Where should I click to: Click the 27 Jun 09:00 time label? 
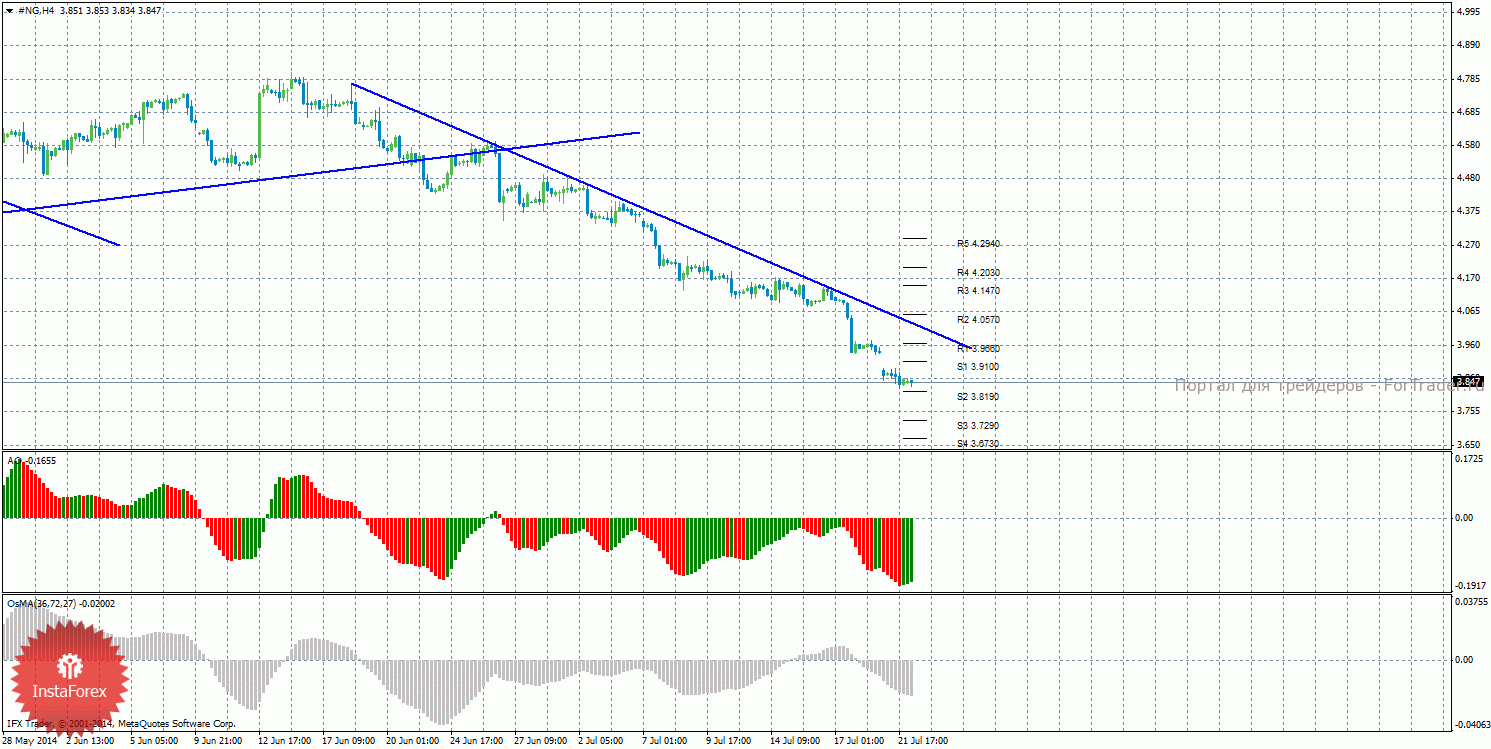540,741
